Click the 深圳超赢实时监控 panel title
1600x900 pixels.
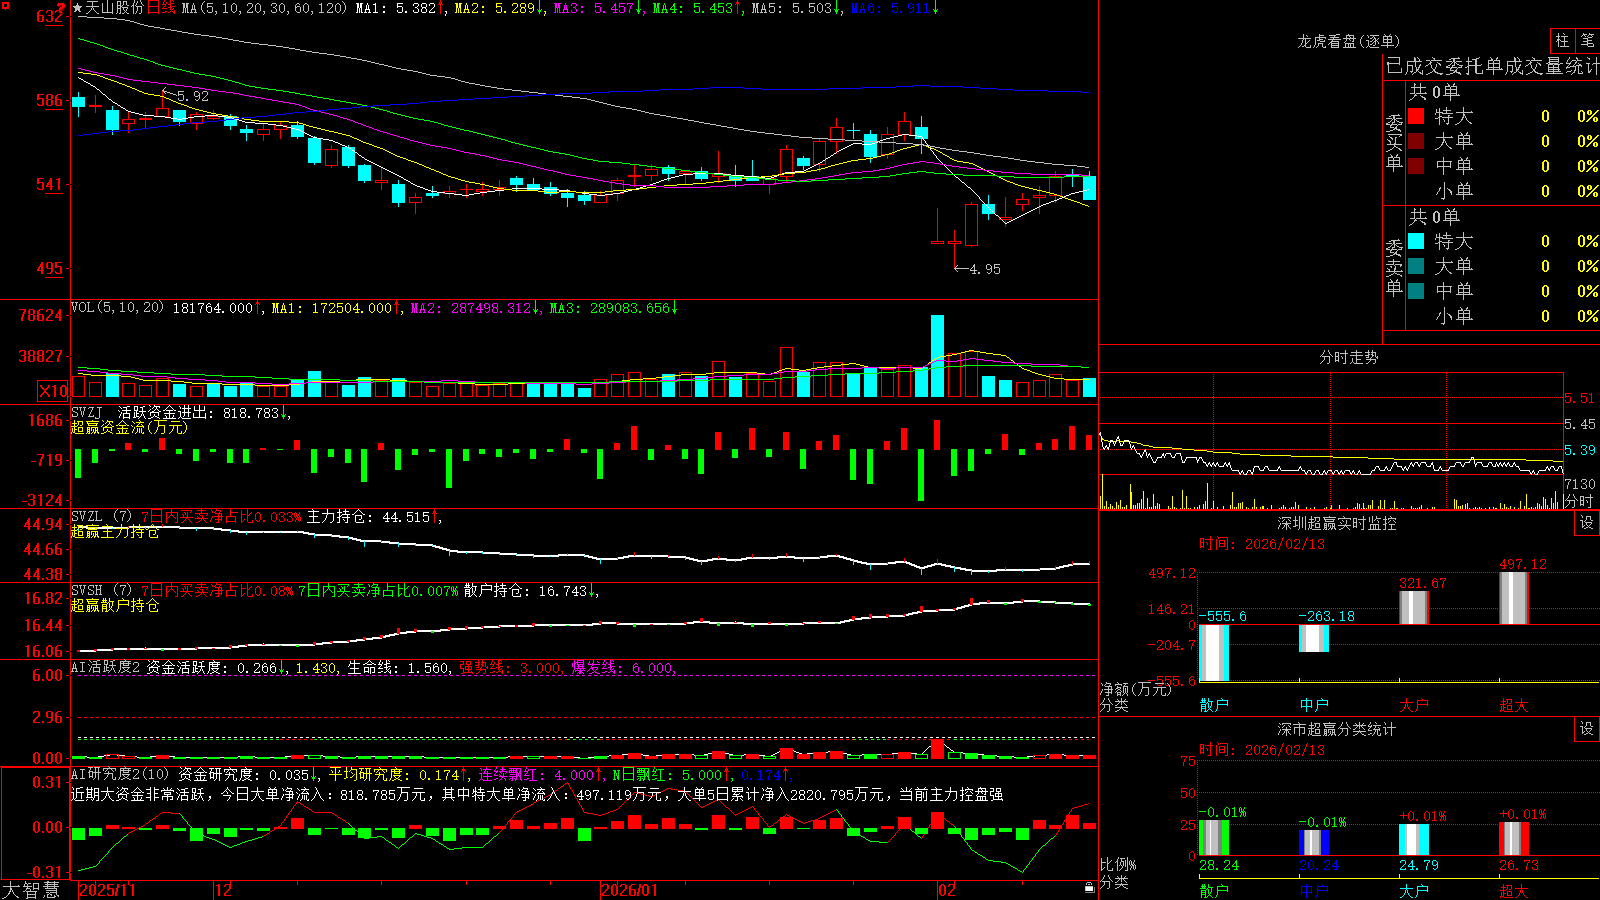click(x=1336, y=523)
